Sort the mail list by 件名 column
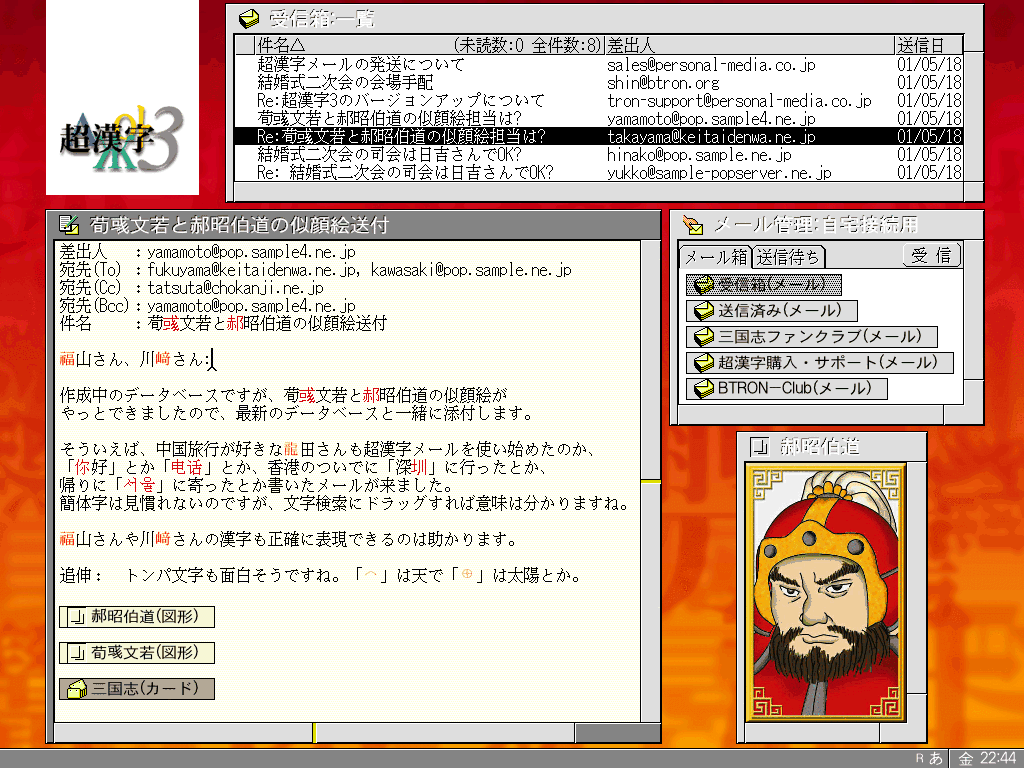This screenshot has height=768, width=1024. tap(280, 45)
